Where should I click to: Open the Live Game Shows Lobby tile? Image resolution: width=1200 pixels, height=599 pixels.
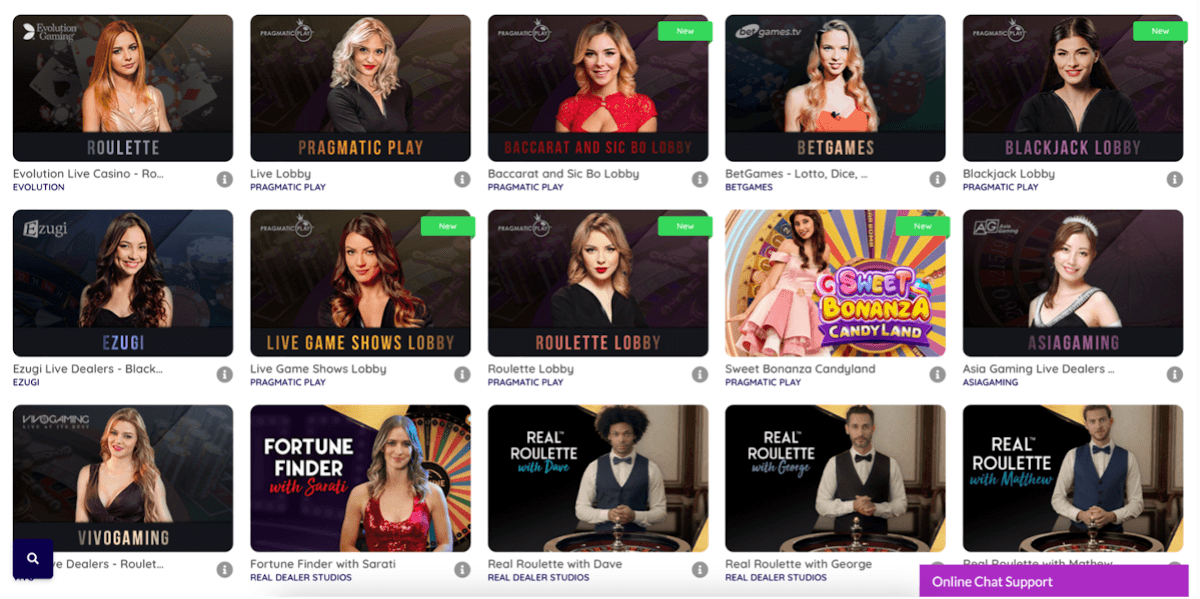click(360, 283)
